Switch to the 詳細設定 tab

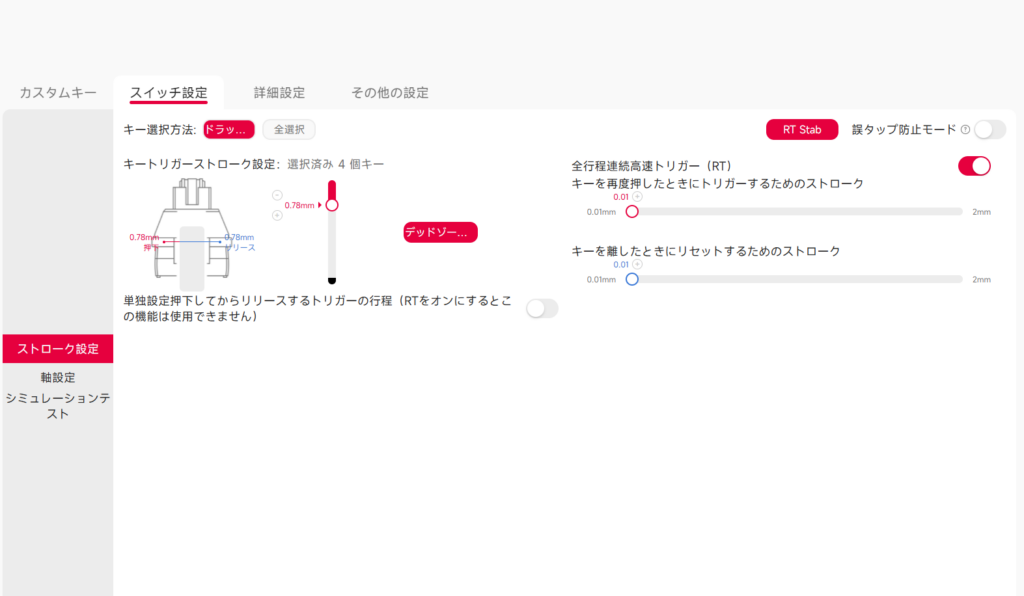click(x=279, y=93)
